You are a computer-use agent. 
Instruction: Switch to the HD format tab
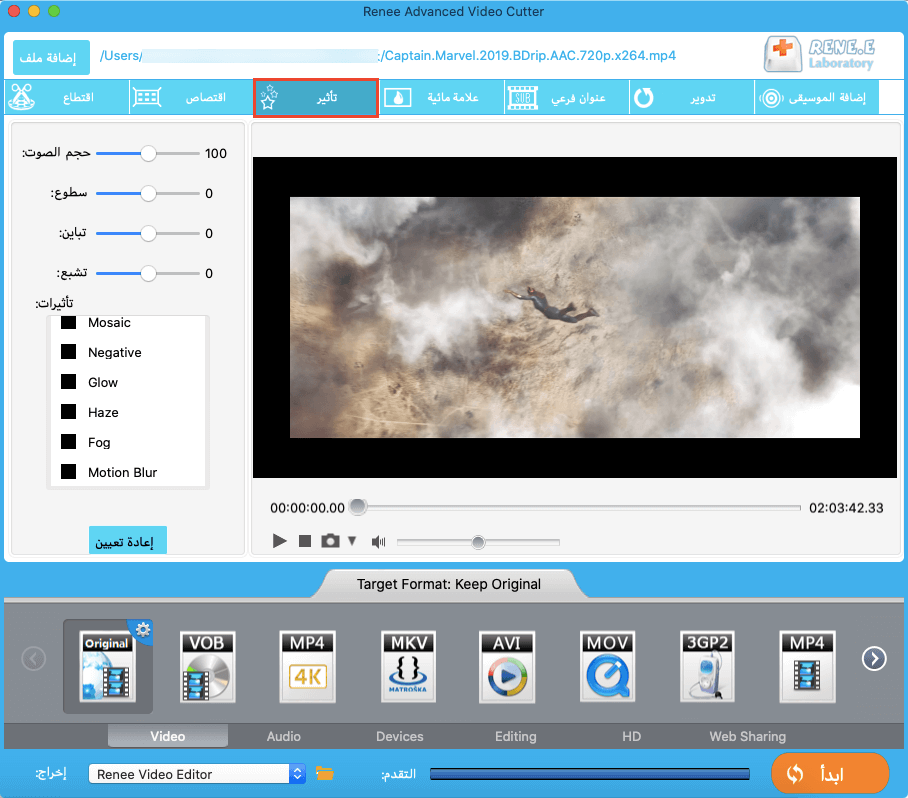(x=631, y=736)
